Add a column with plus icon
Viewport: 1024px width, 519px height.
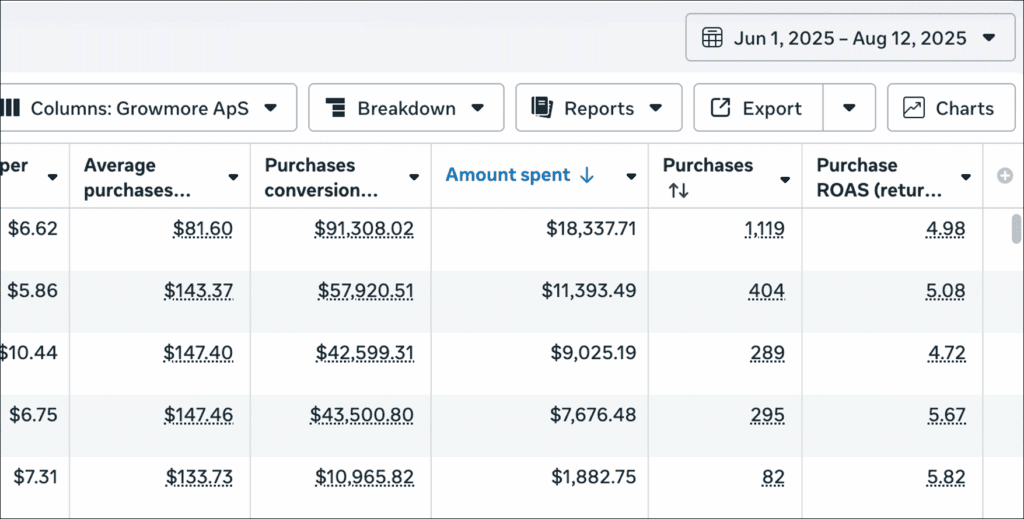tap(1005, 176)
